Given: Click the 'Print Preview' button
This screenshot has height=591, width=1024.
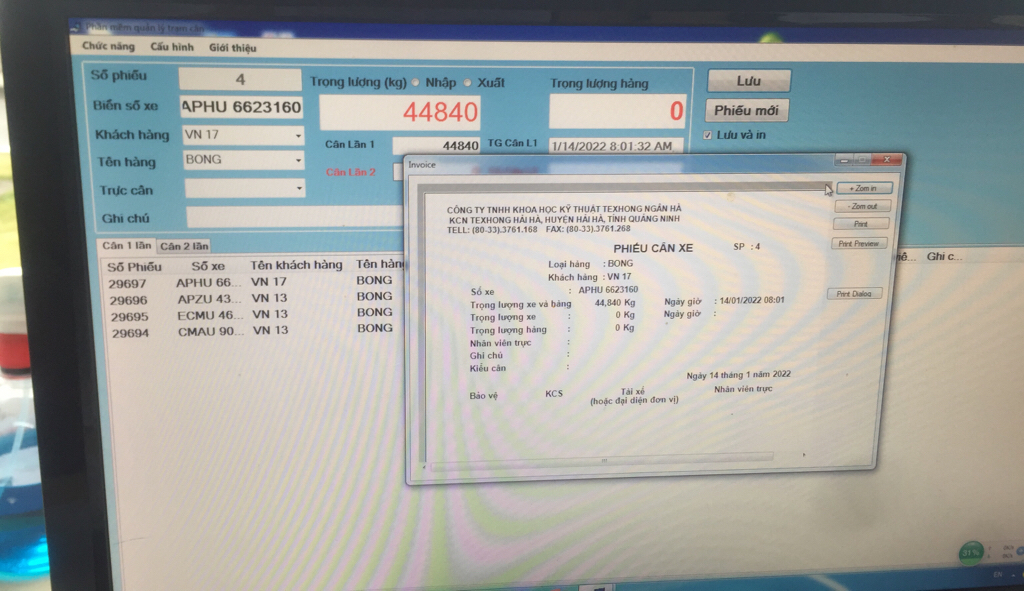Looking at the screenshot, I should [860, 243].
